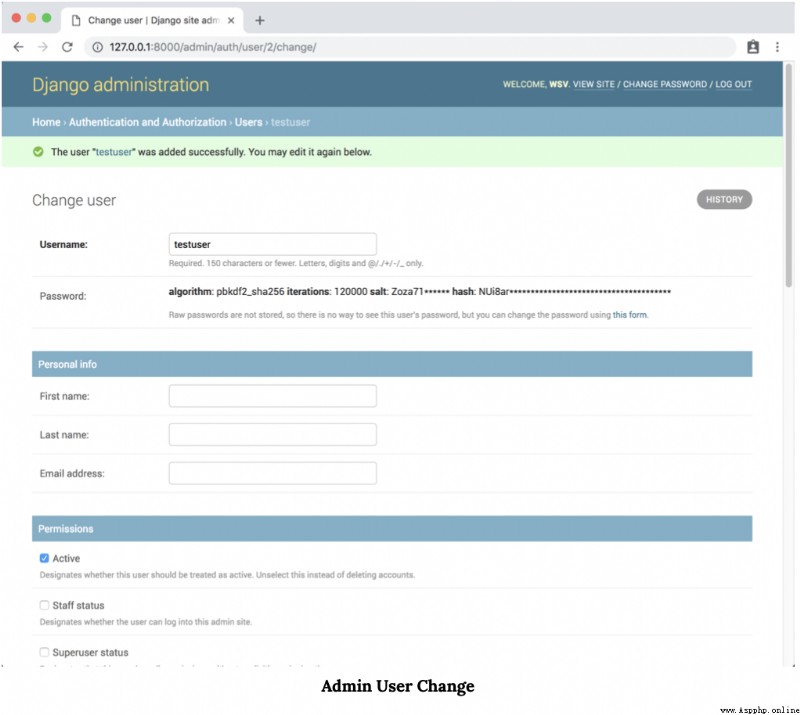Viewport: 800px width, 715px height.
Task: Enable the Superuser status checkbox
Action: pyautogui.click(x=44, y=652)
